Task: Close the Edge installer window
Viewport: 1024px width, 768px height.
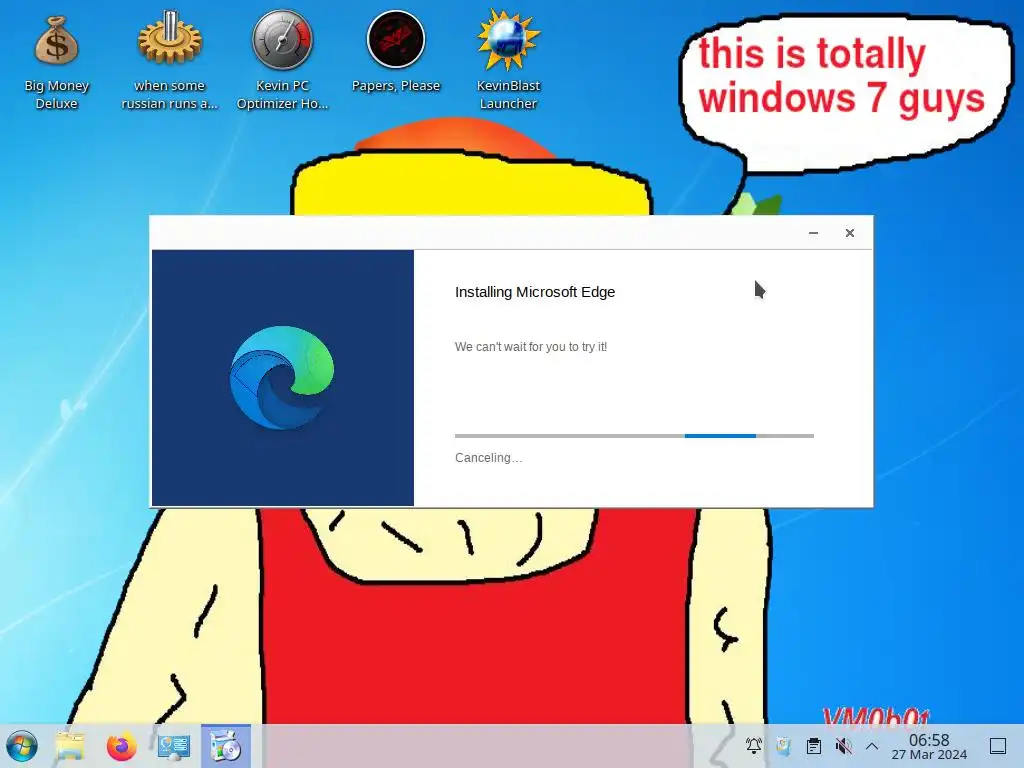Action: tap(850, 233)
